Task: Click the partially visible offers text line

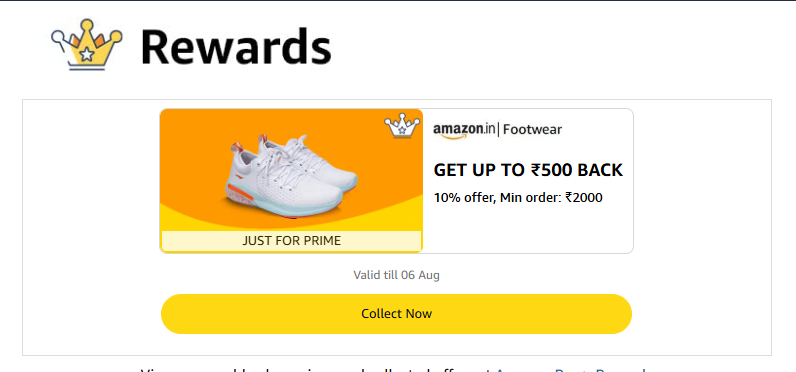Action: click(393, 370)
